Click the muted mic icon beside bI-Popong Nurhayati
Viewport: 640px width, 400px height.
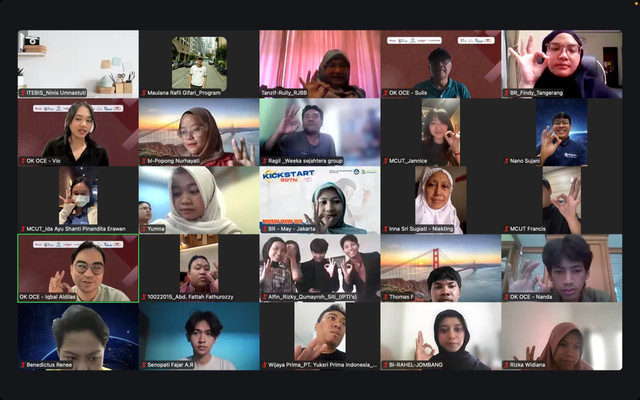click(x=144, y=161)
